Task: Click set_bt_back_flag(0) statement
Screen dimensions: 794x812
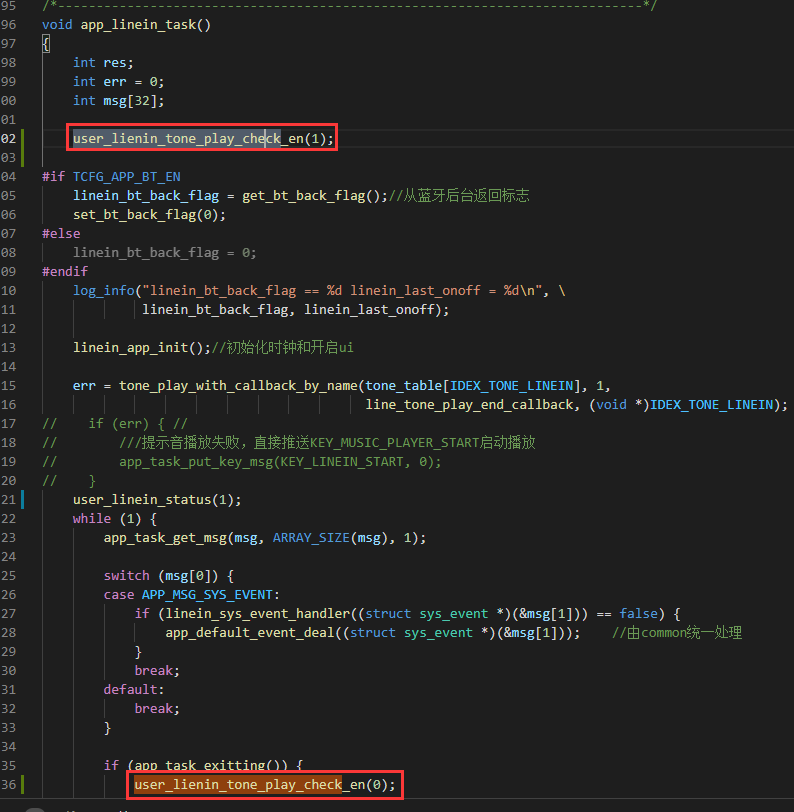Action: pos(150,214)
